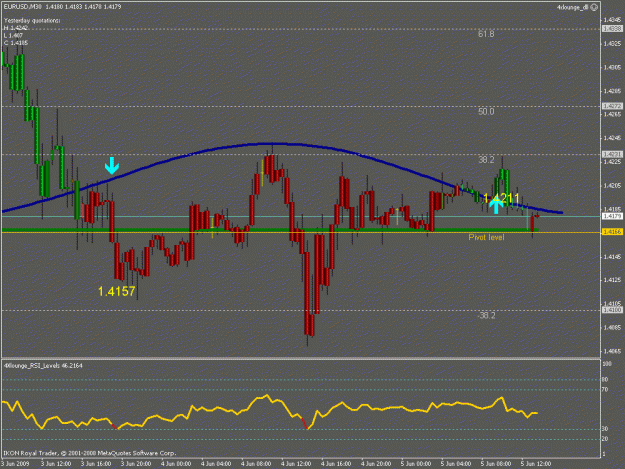Click the 1.4100 Fibonacci price tag
This screenshot has width=625, height=469.
612,310
